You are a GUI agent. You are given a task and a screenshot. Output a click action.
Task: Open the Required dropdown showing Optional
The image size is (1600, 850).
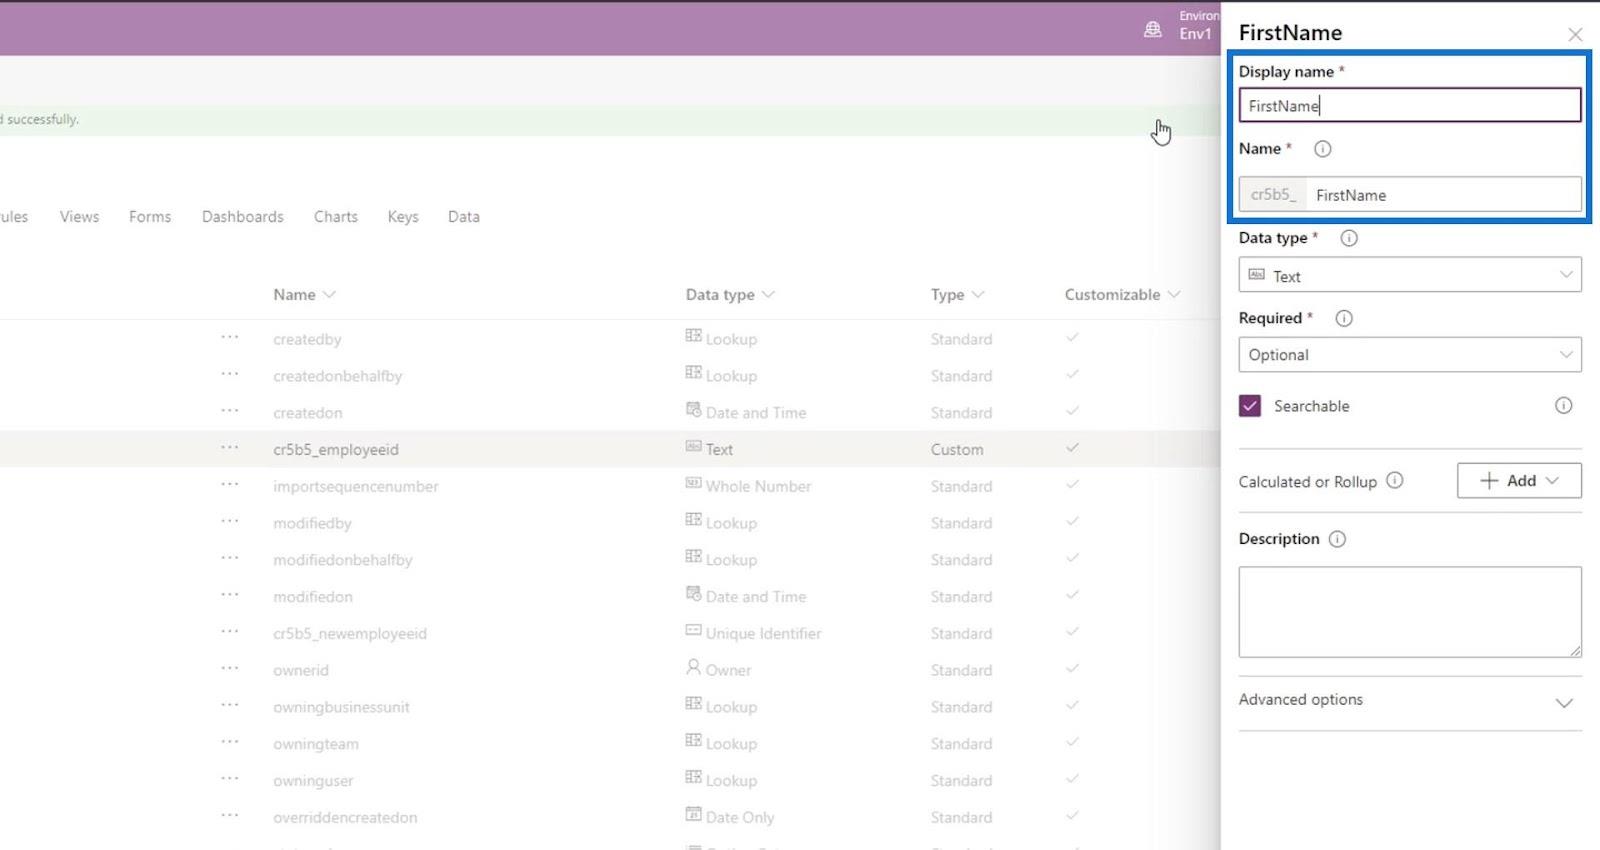[x=1410, y=355]
